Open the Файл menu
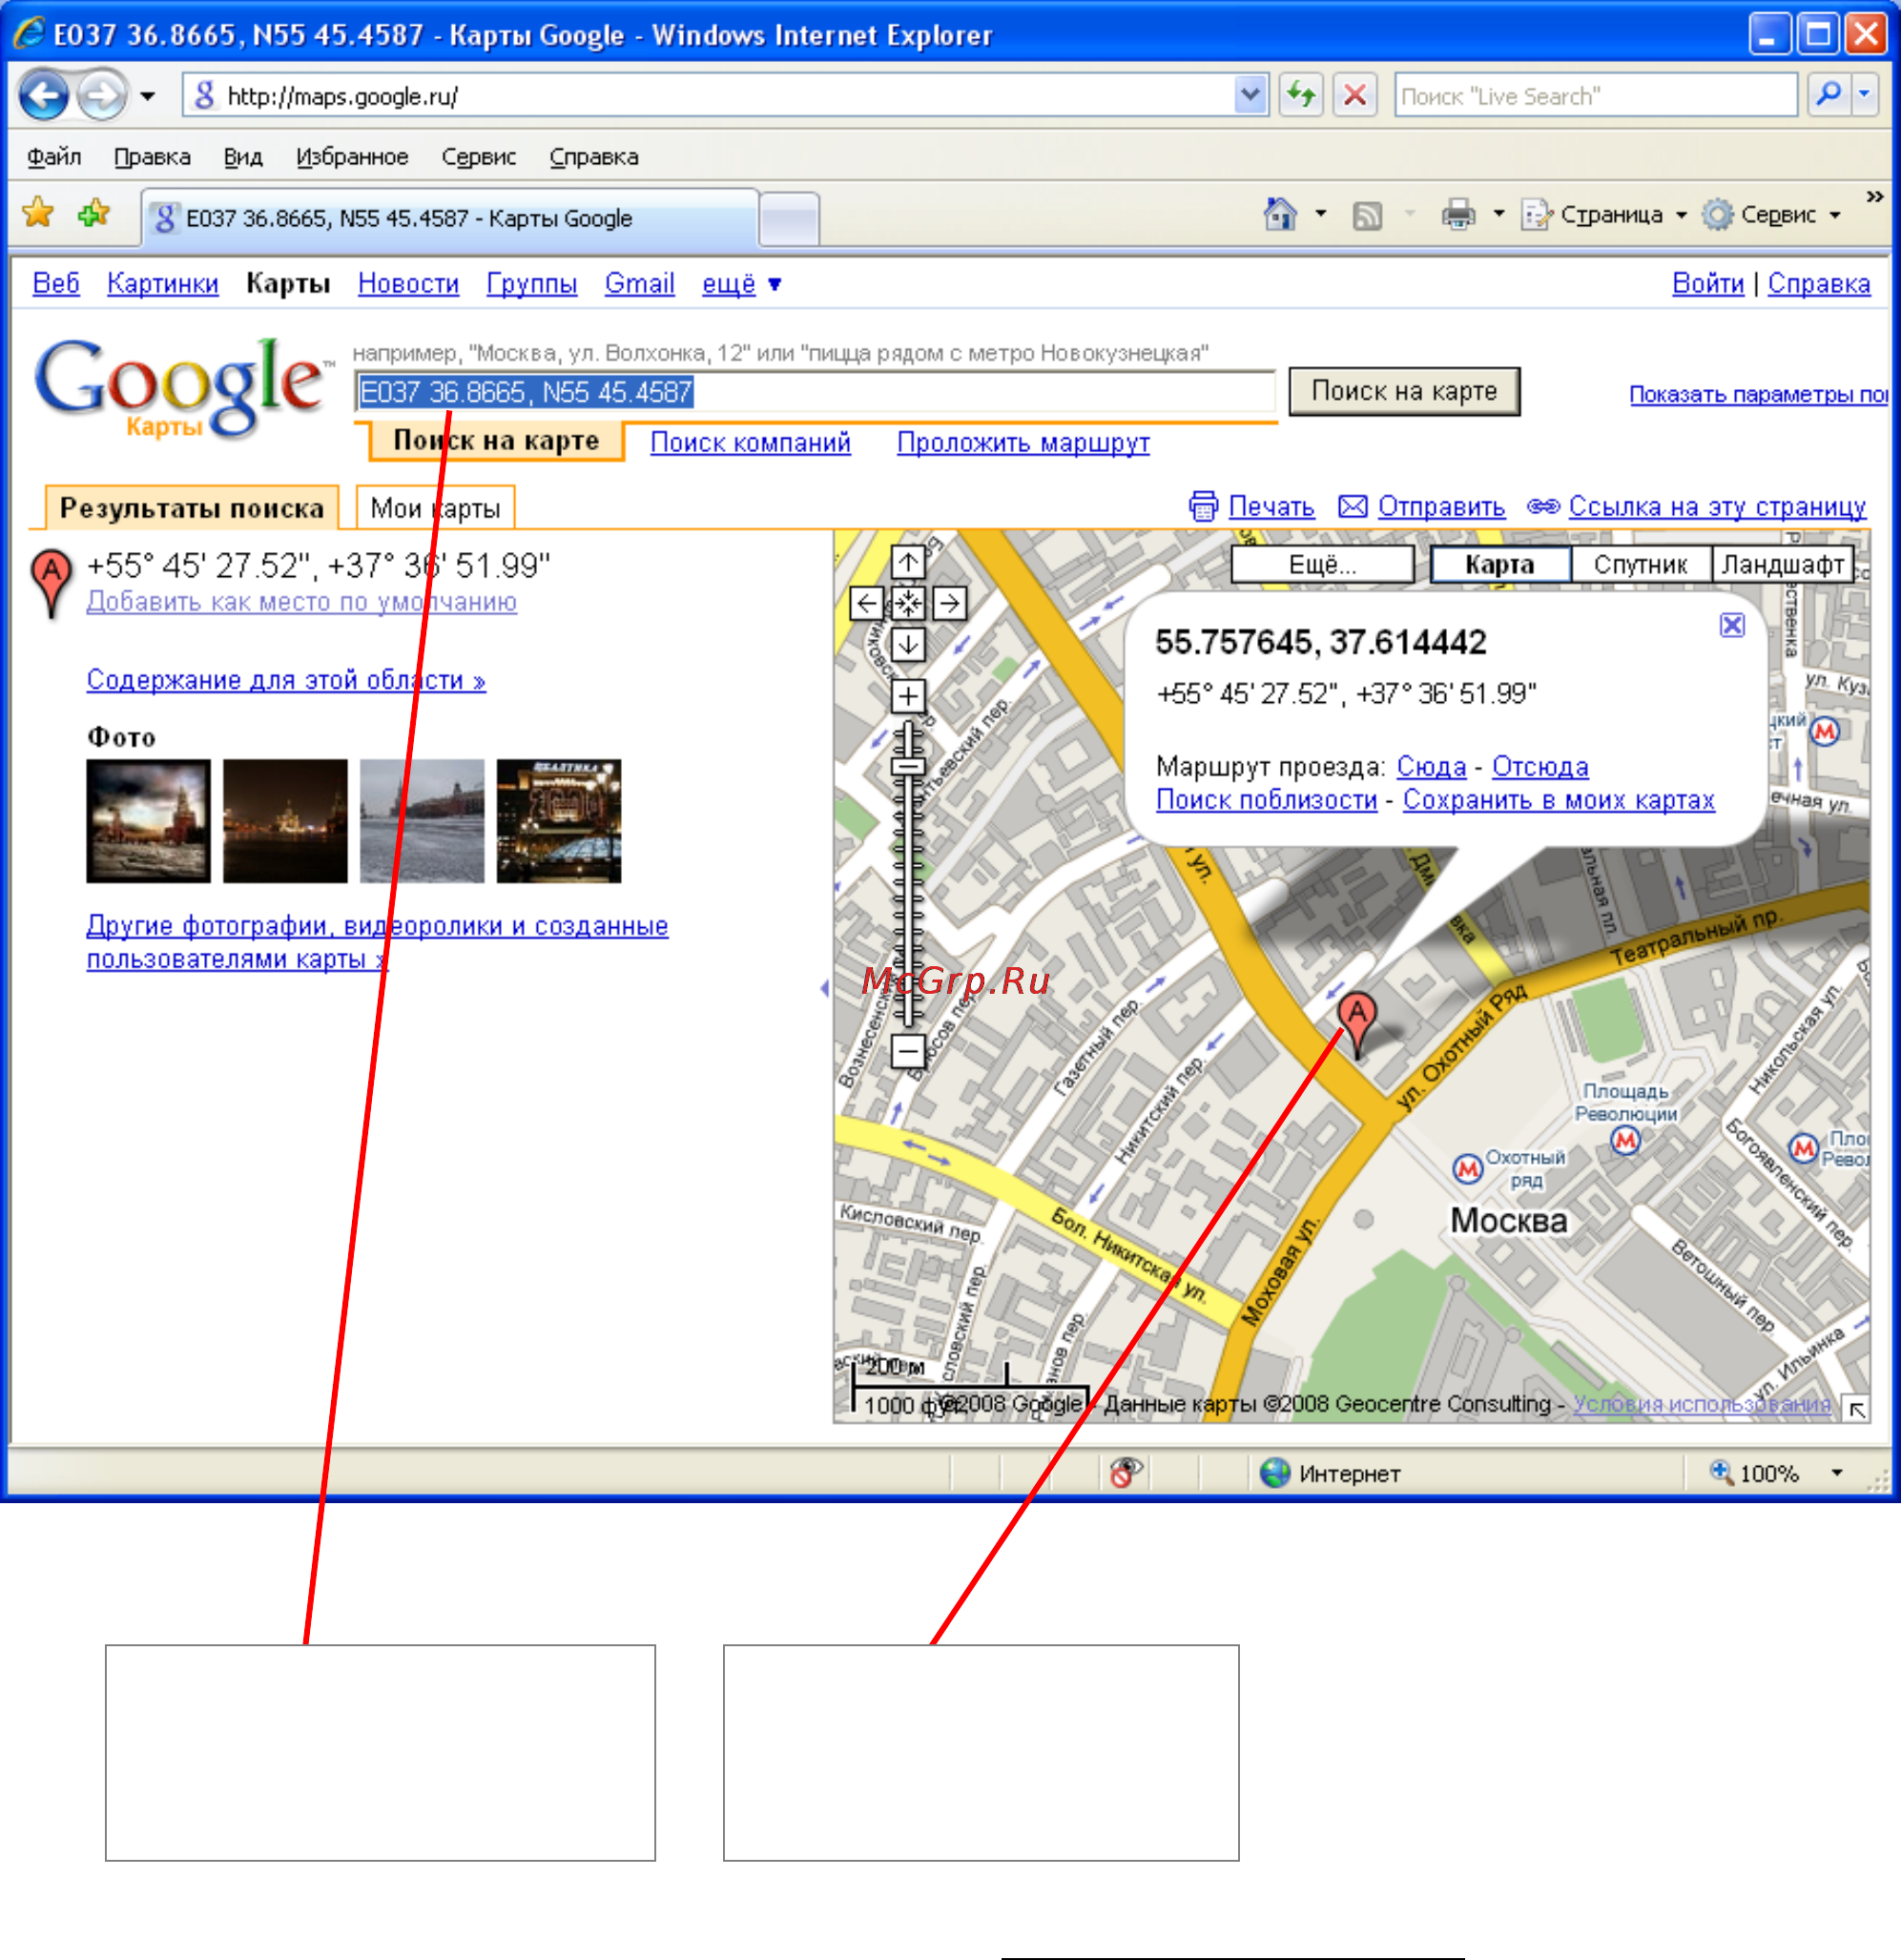Viewport: 1901px width, 1960px height. tap(54, 157)
